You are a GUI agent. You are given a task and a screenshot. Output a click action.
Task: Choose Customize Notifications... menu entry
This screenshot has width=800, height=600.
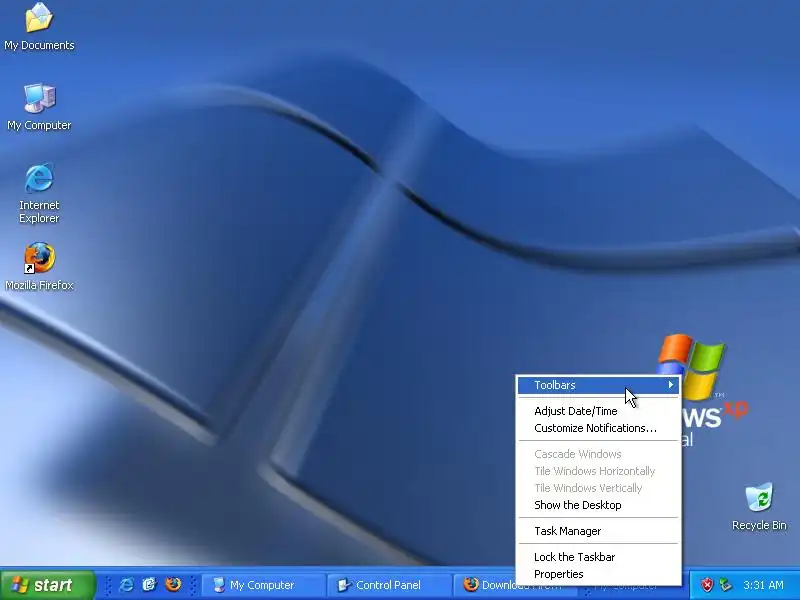click(598, 429)
